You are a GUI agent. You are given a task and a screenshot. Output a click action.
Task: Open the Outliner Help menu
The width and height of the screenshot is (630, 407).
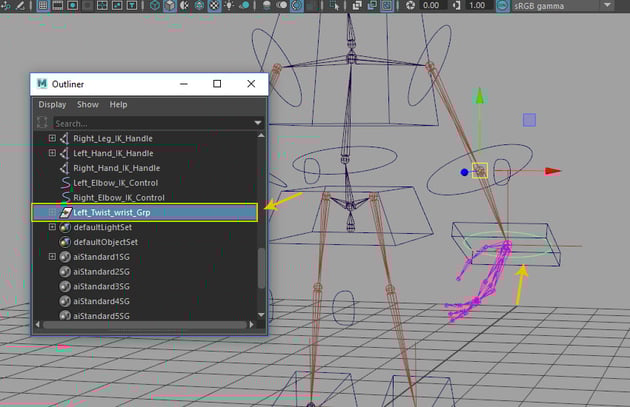[119, 105]
